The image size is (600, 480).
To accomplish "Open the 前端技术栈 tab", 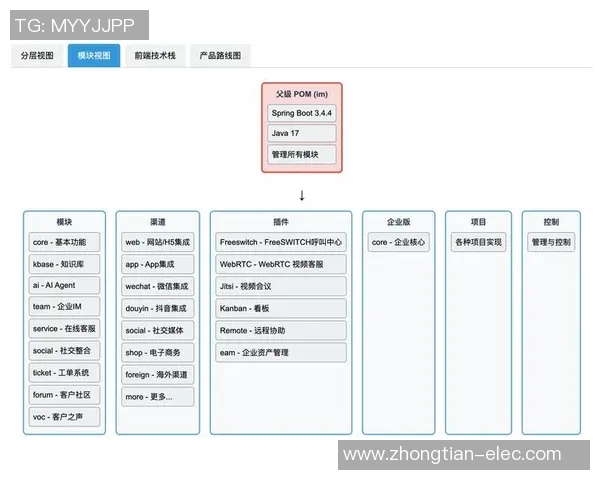I will click(155, 56).
